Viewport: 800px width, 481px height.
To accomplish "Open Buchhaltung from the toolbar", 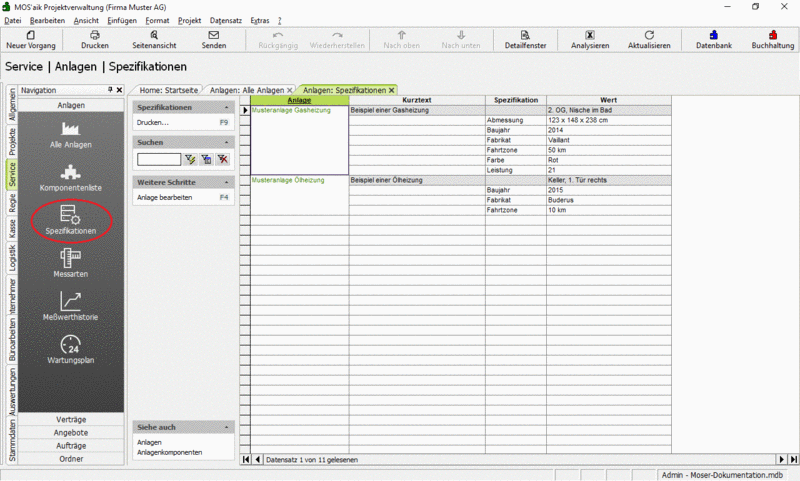I will pyautogui.click(x=772, y=39).
